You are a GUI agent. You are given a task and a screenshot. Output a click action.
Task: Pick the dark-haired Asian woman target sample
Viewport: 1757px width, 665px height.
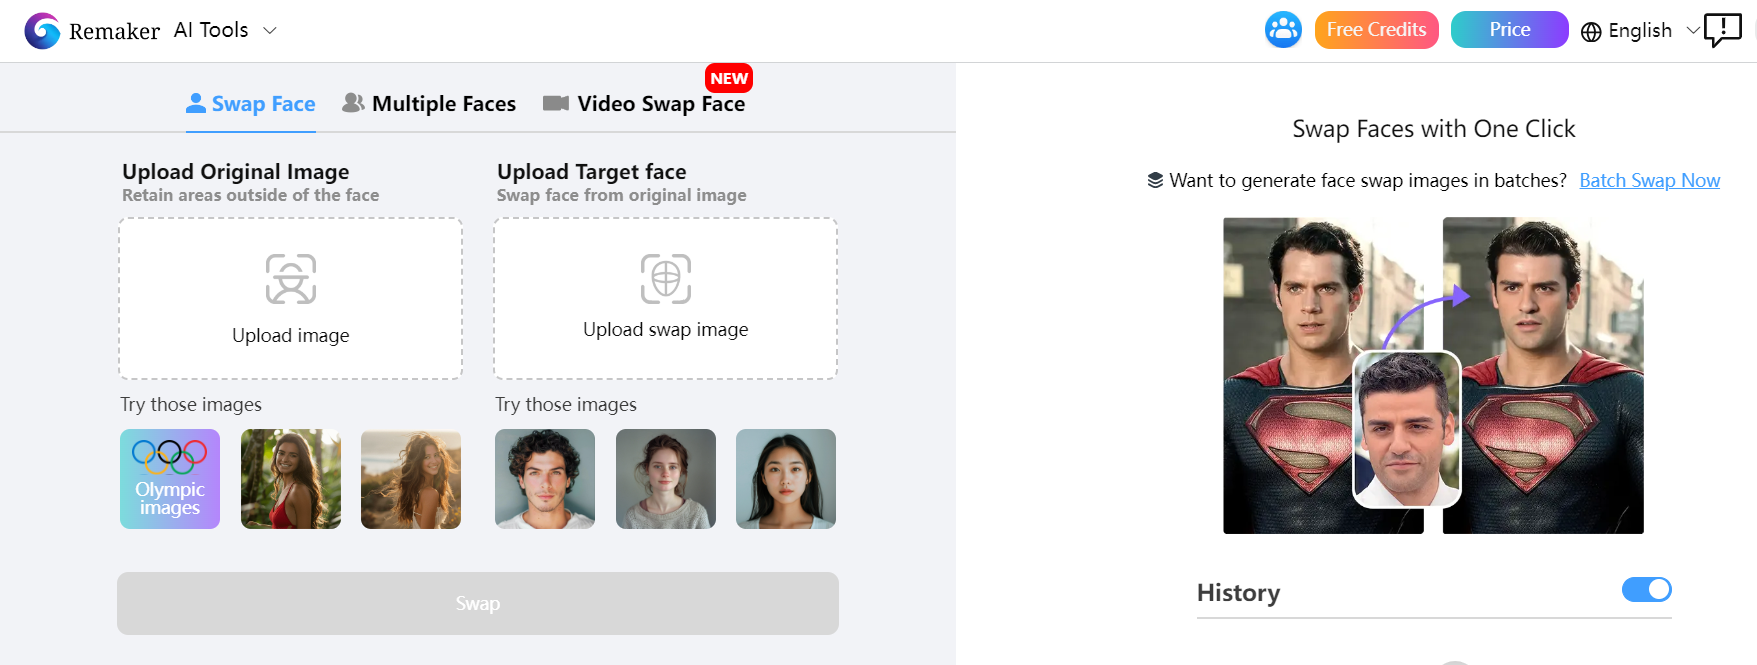click(786, 479)
